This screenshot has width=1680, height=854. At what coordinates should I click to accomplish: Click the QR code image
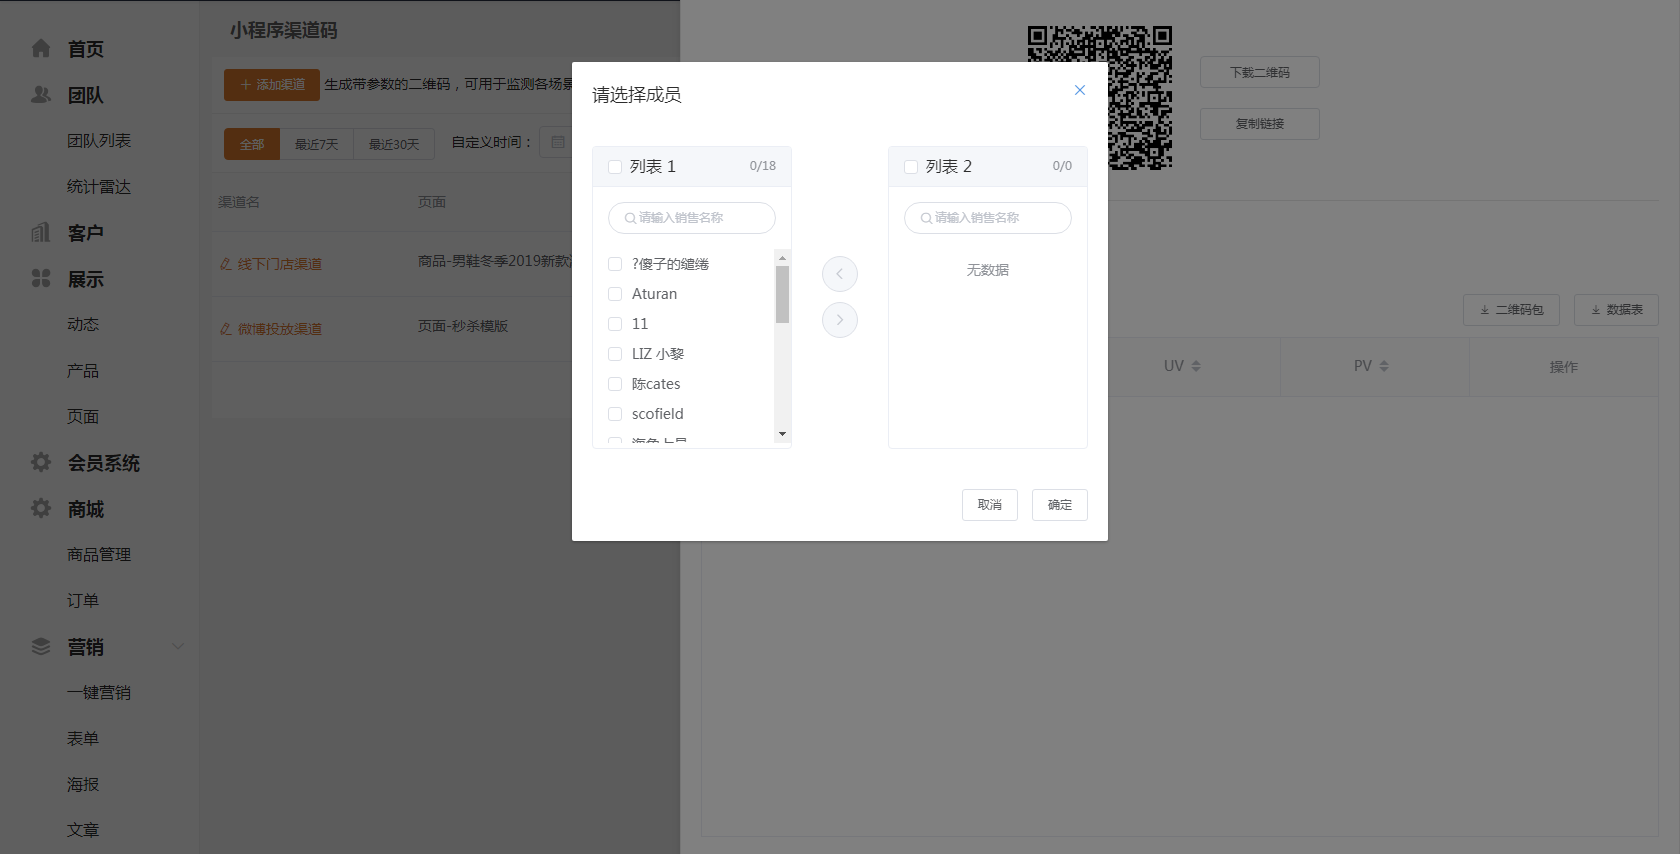[1099, 97]
